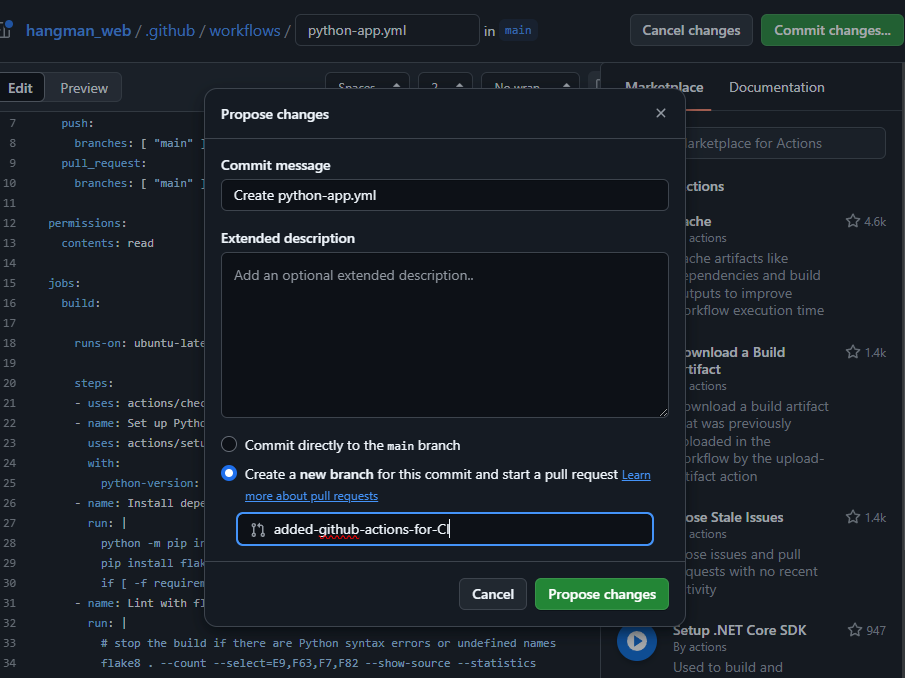Click the Cancel changes button
This screenshot has width=905, height=678.
click(x=691, y=30)
